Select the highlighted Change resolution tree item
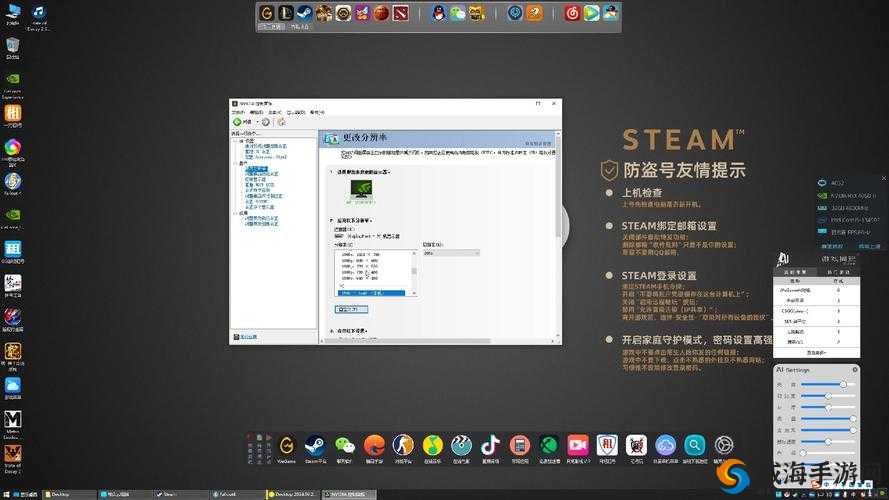This screenshot has width=889, height=500. pos(256,169)
